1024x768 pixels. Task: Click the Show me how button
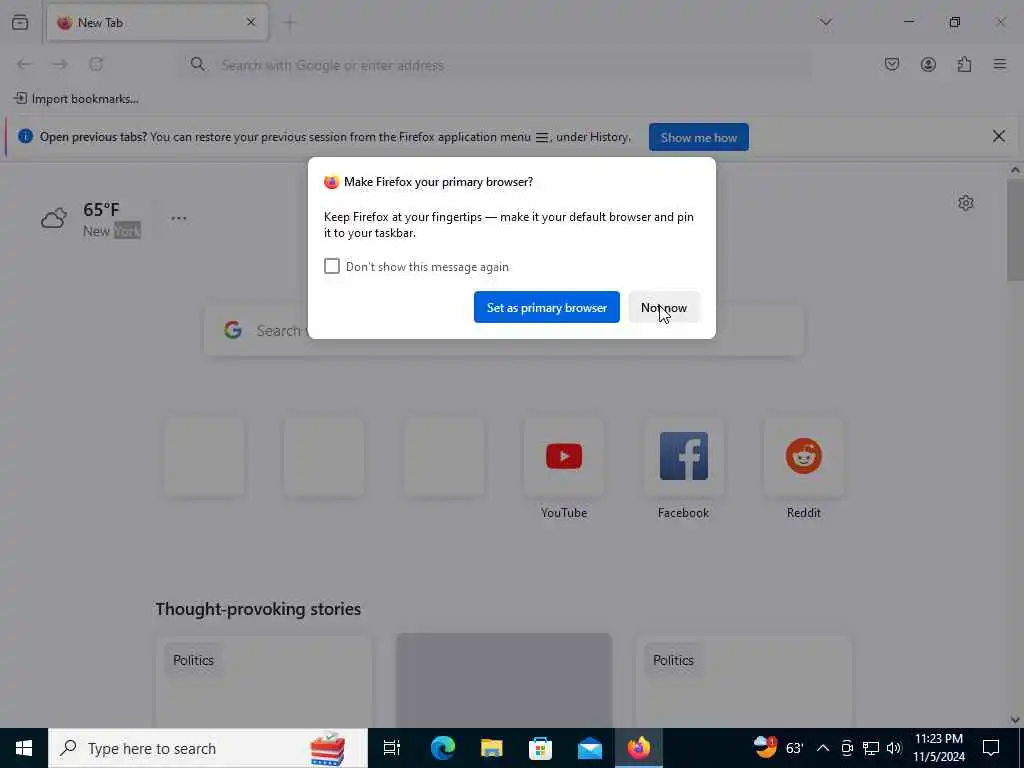click(699, 137)
